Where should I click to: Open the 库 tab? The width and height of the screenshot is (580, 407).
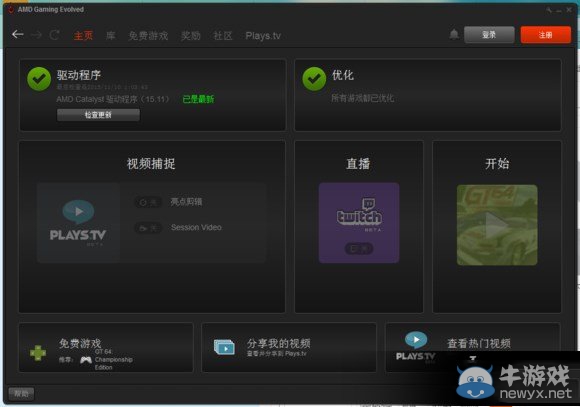point(111,36)
